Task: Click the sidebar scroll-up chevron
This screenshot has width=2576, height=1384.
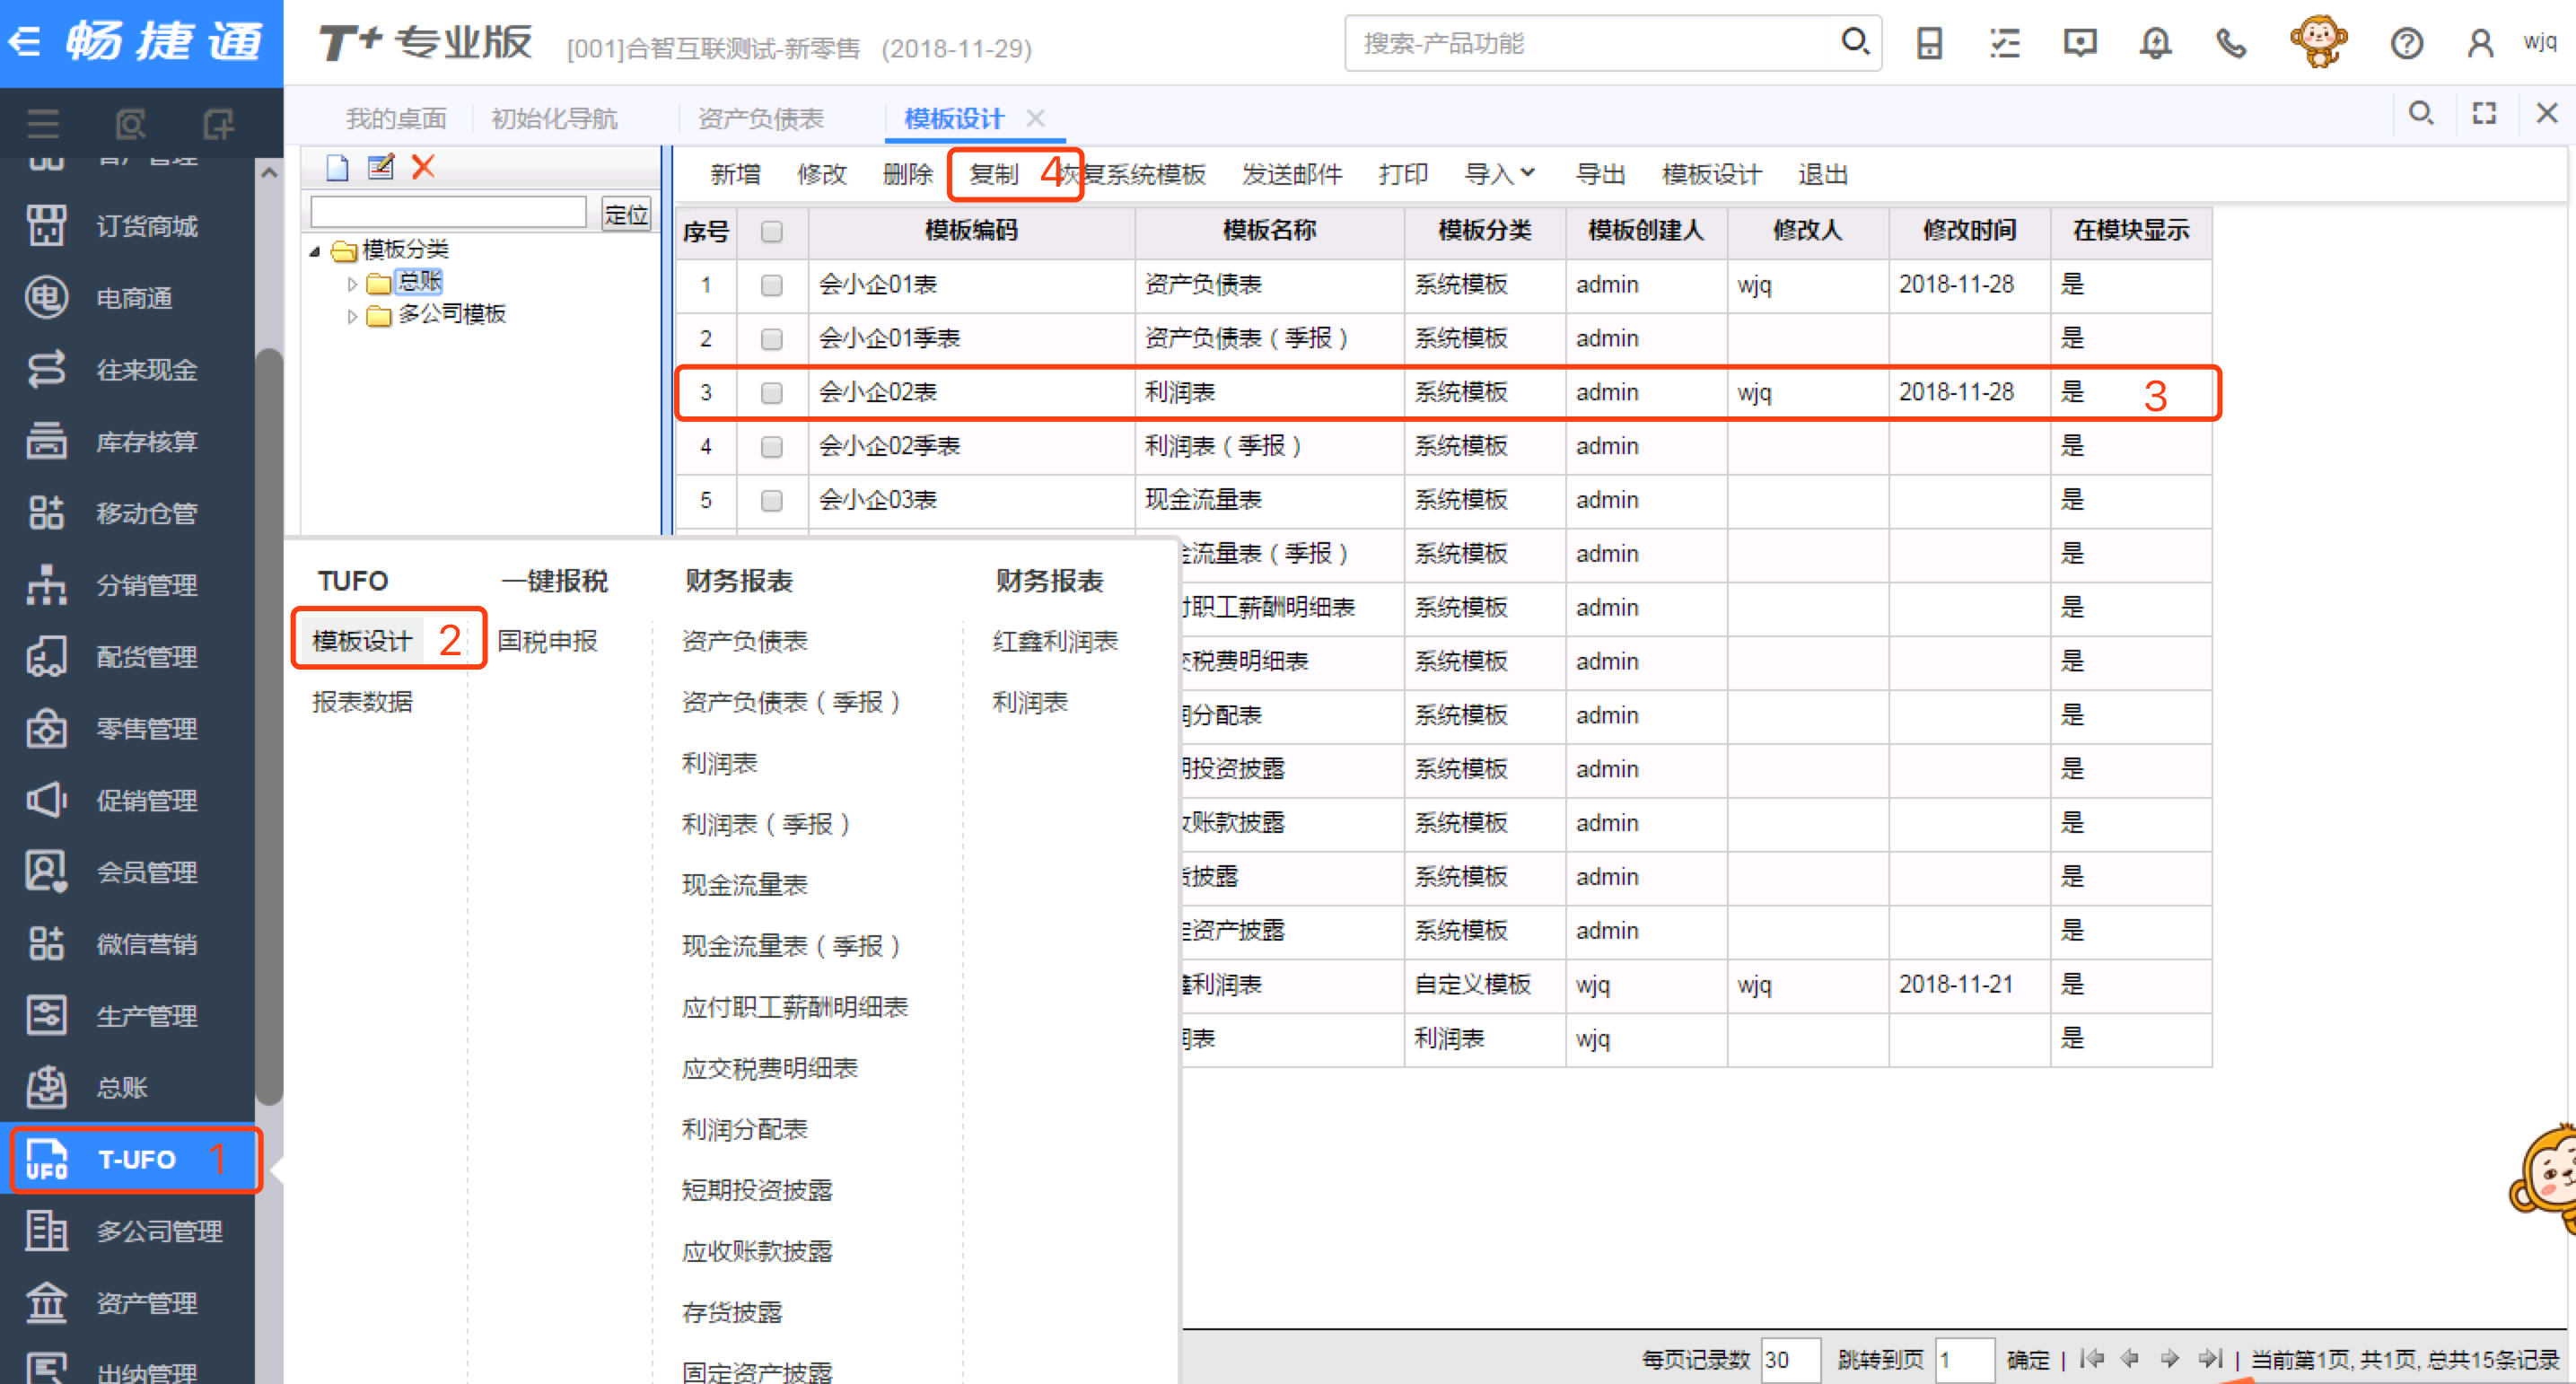Action: point(268,173)
